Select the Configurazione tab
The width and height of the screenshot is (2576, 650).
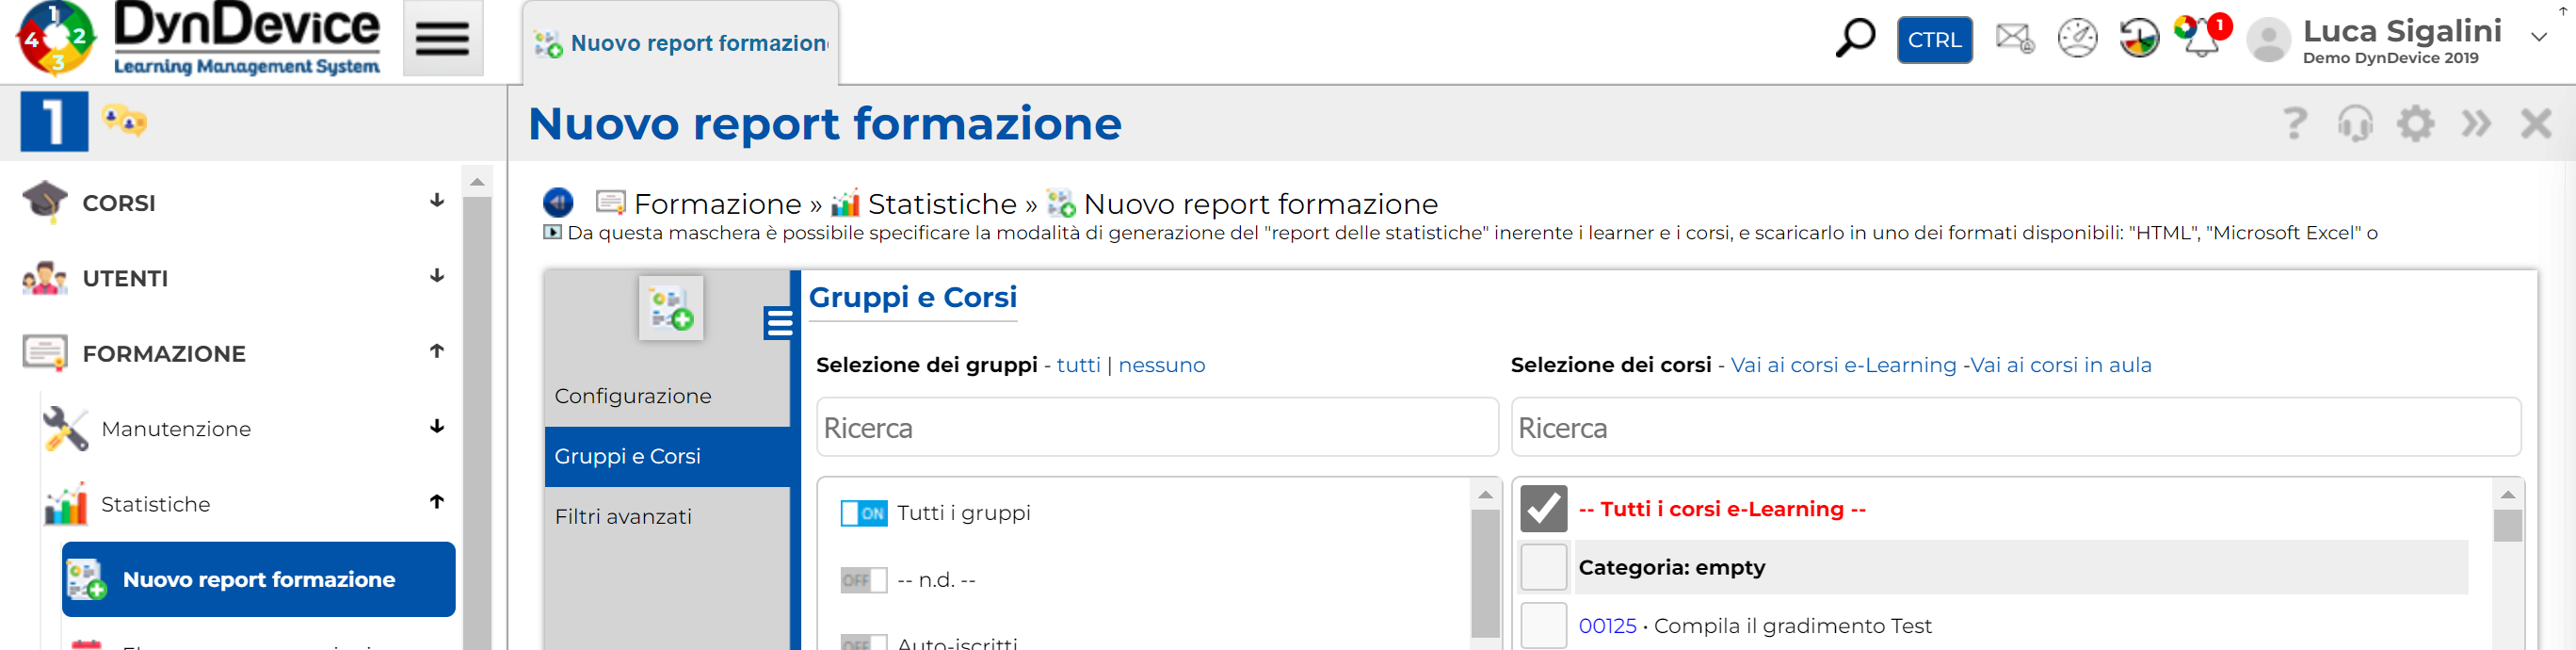click(633, 396)
